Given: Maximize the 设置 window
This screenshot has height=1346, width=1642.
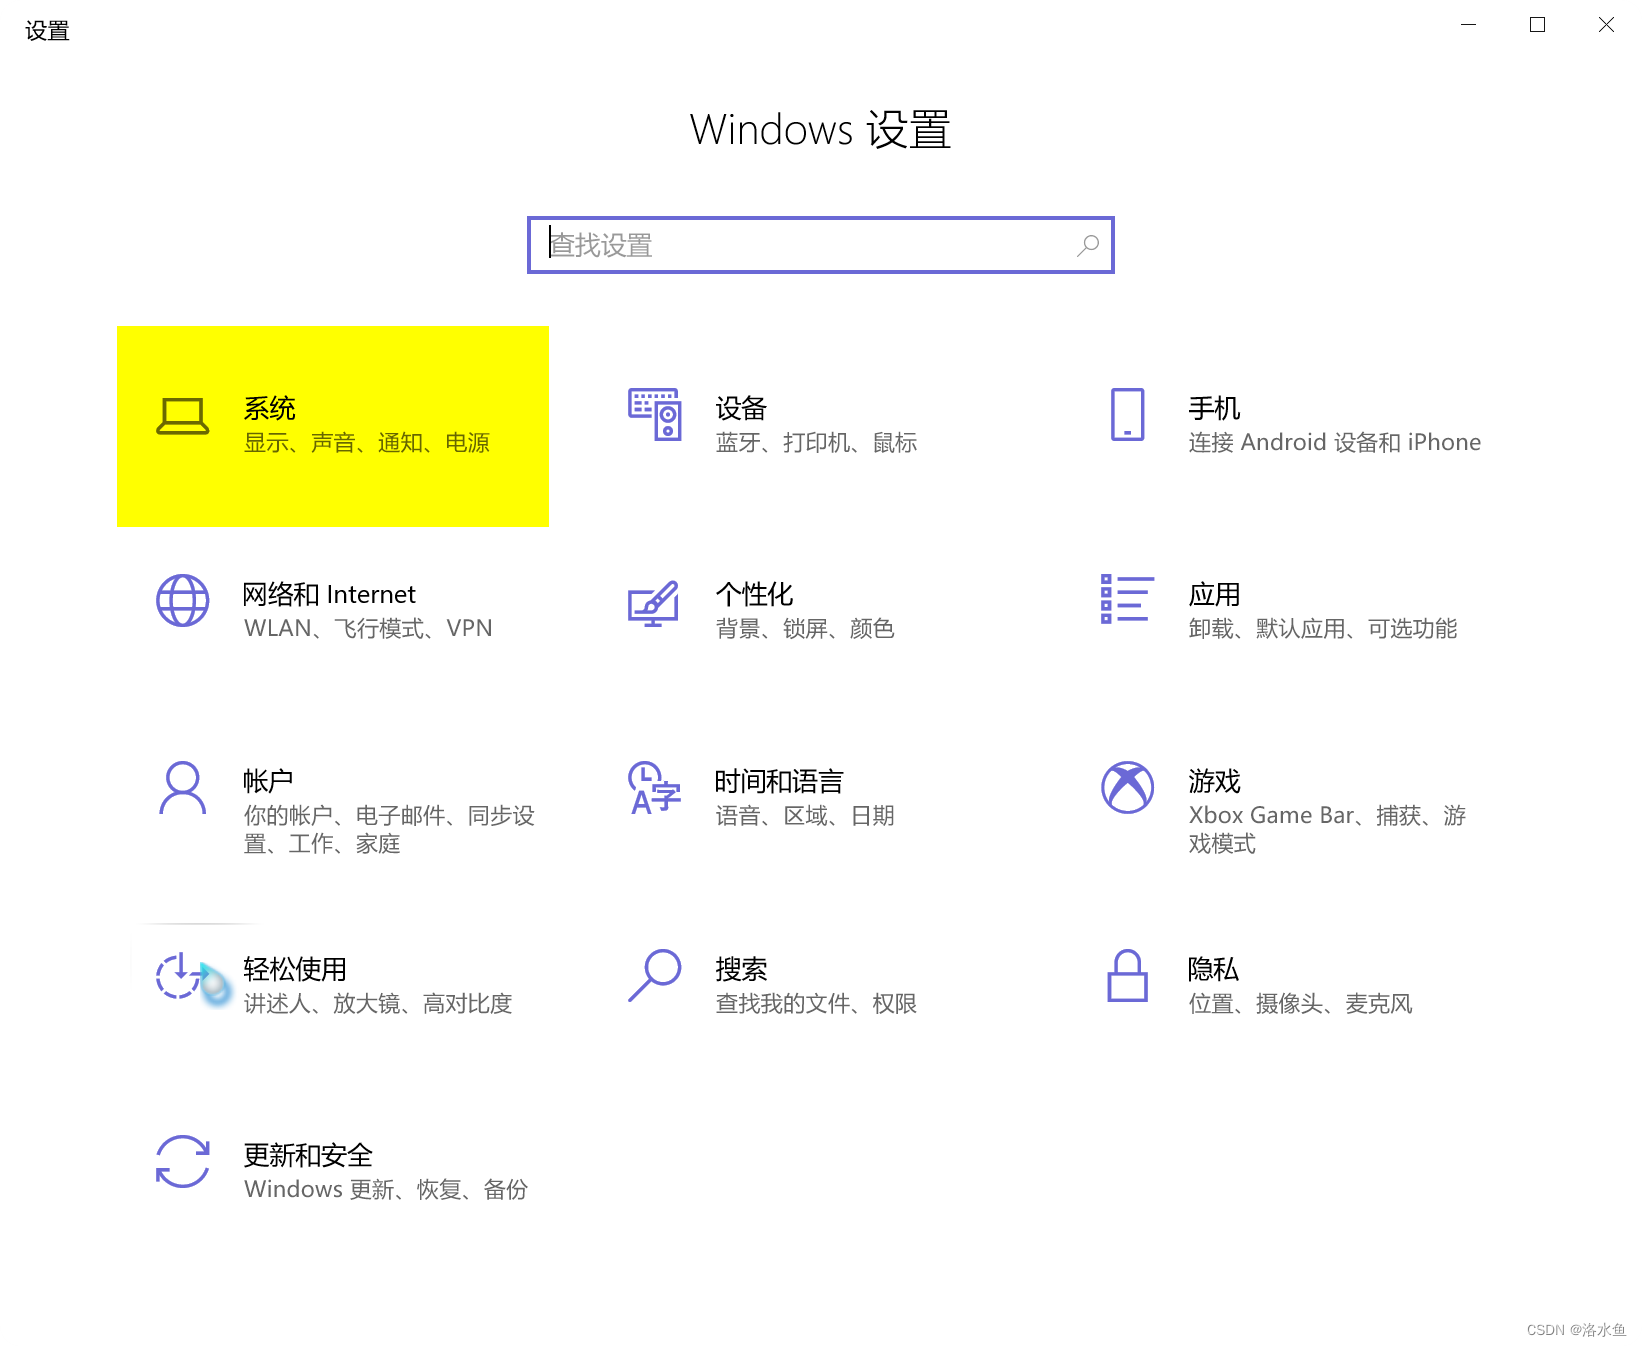Looking at the screenshot, I should click(x=1537, y=25).
